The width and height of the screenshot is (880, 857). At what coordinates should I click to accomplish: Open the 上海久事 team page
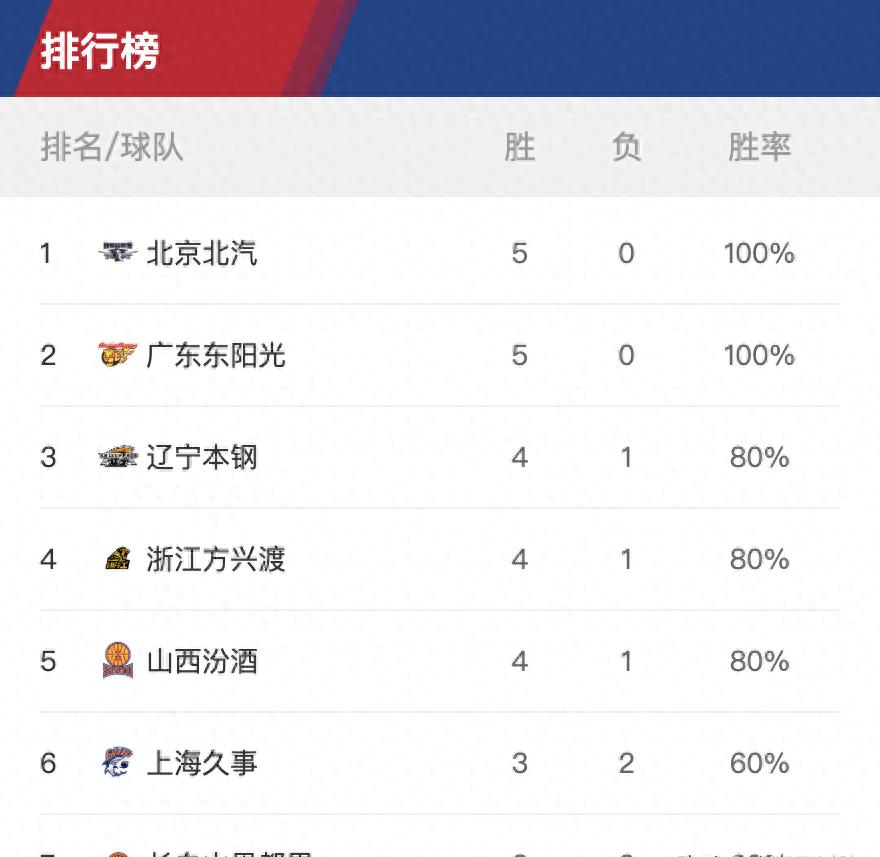pyautogui.click(x=202, y=763)
